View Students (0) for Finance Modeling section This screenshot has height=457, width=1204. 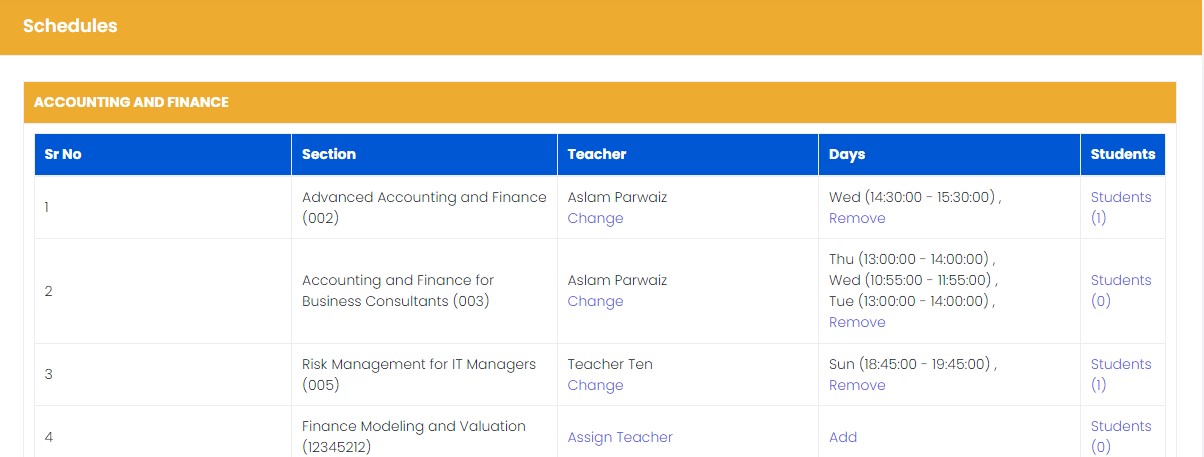1120,436
